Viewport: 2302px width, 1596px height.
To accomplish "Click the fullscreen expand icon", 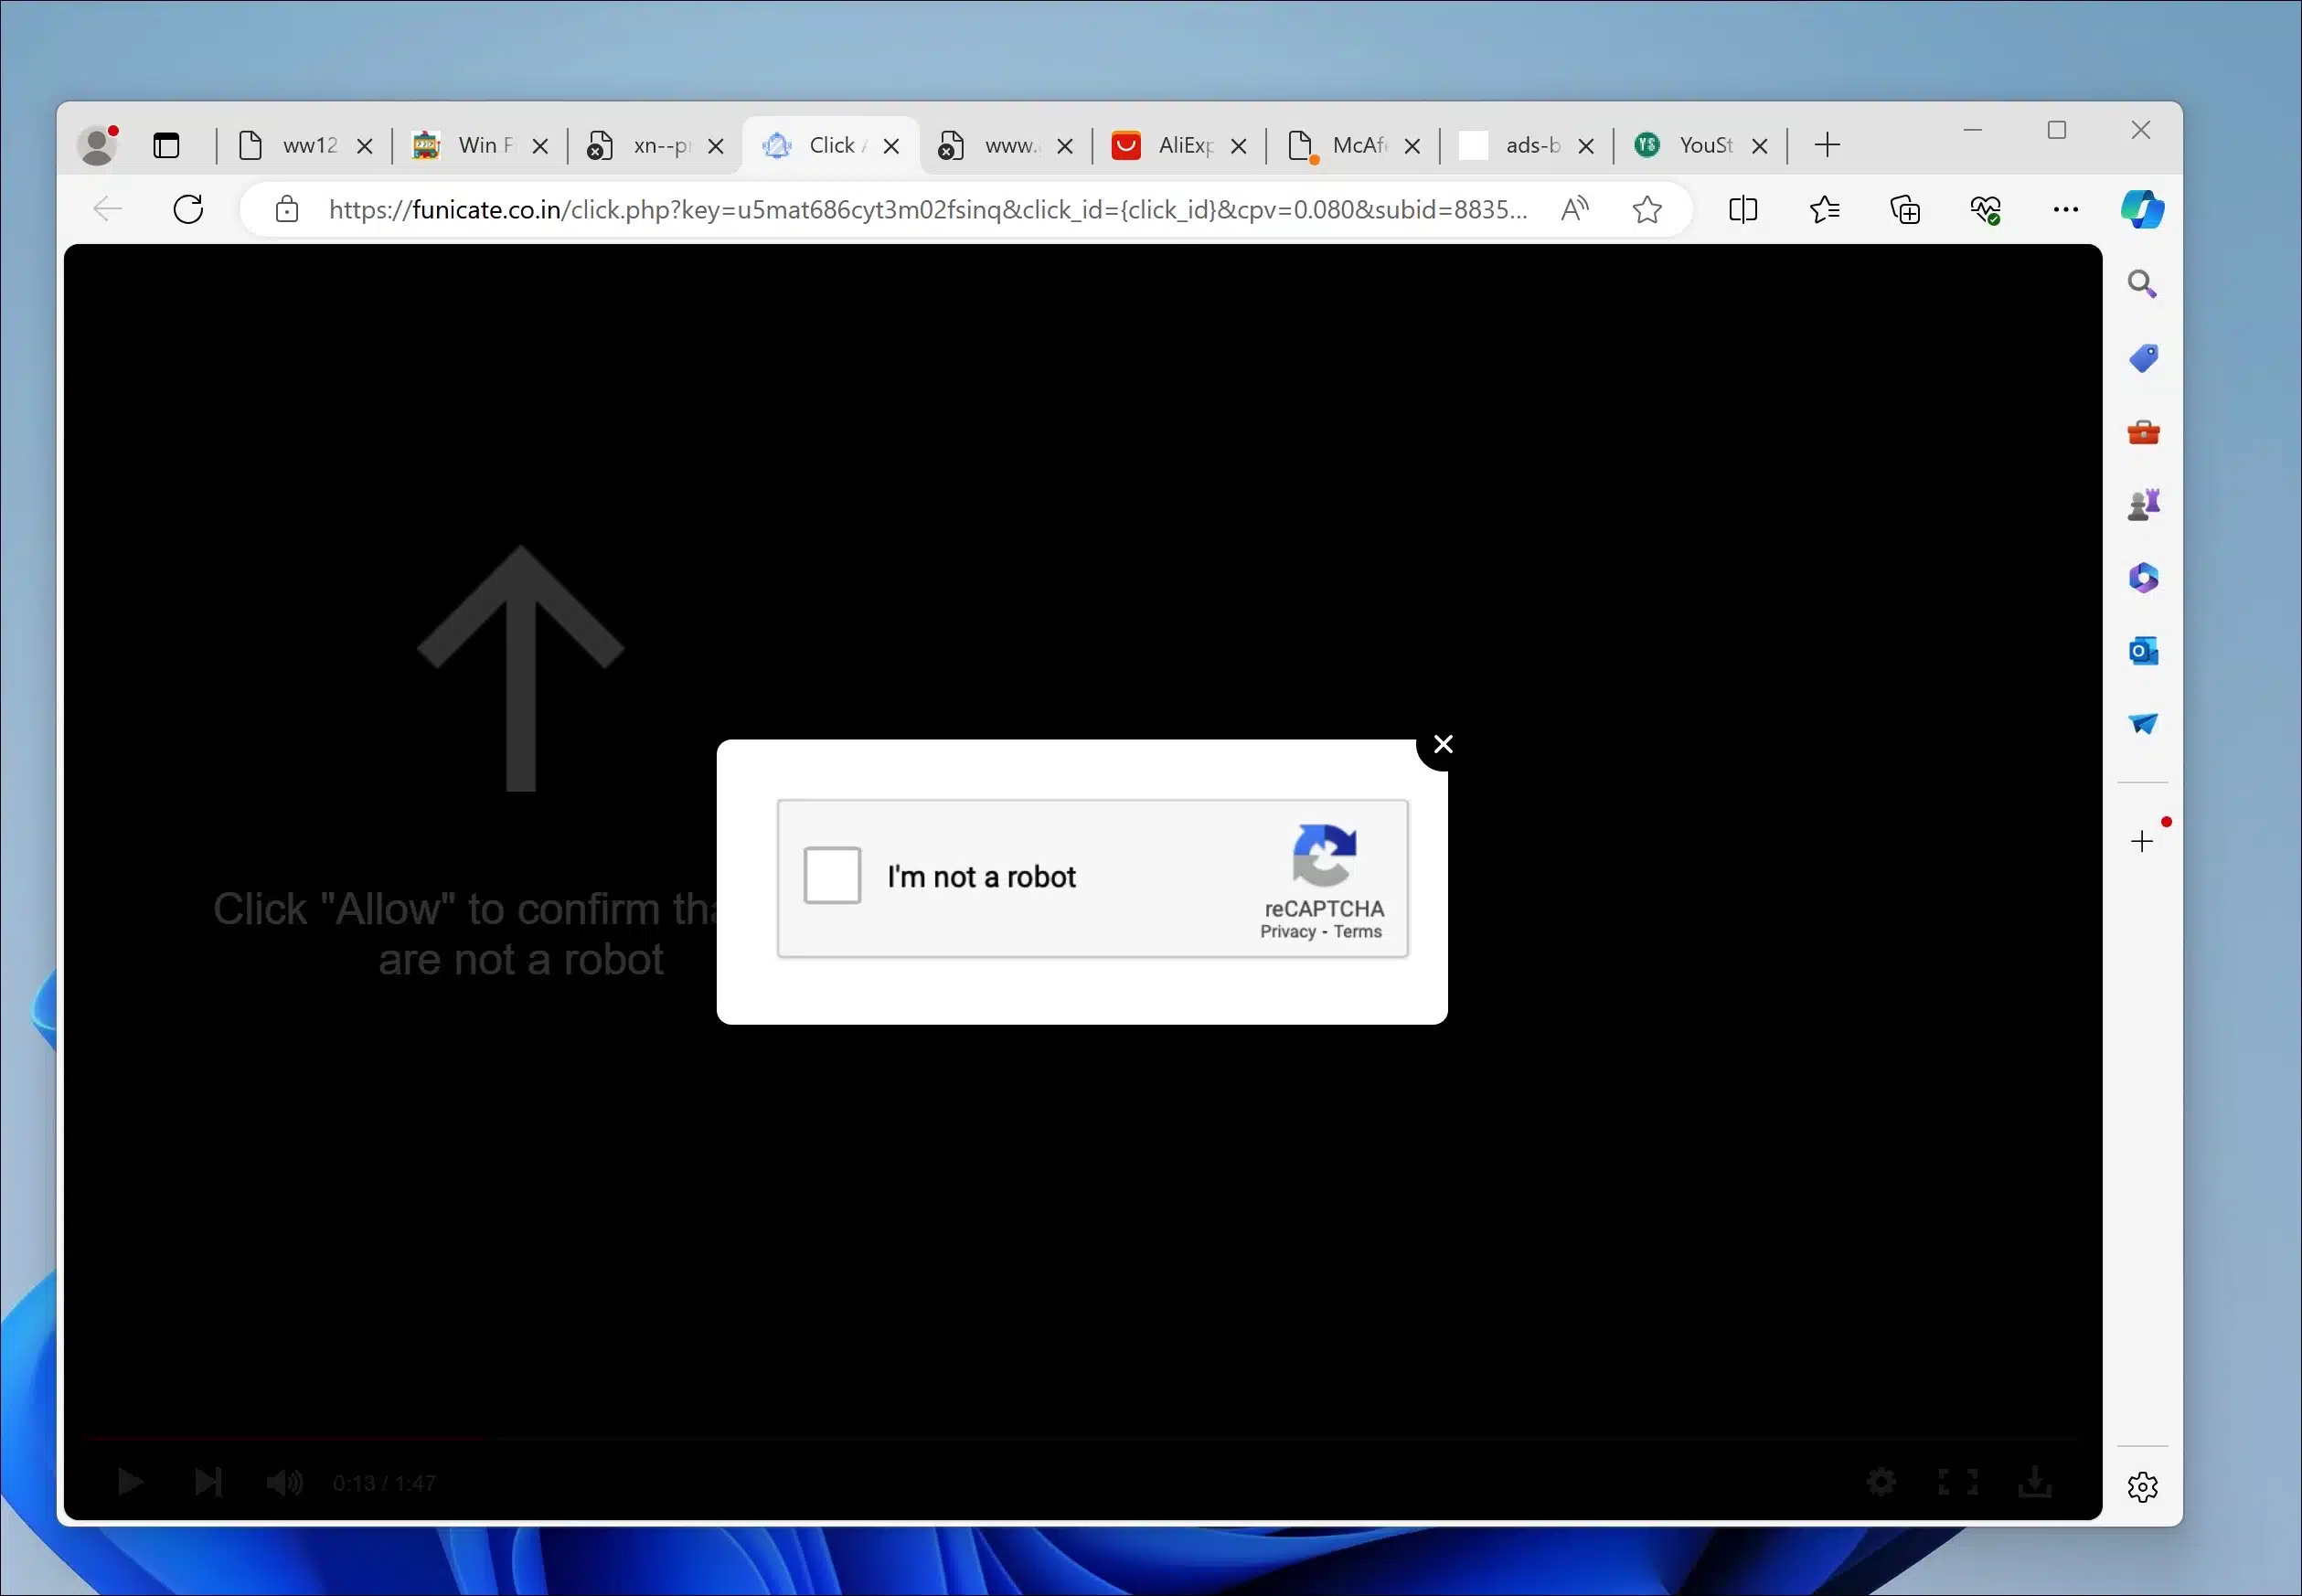I will point(1957,1481).
